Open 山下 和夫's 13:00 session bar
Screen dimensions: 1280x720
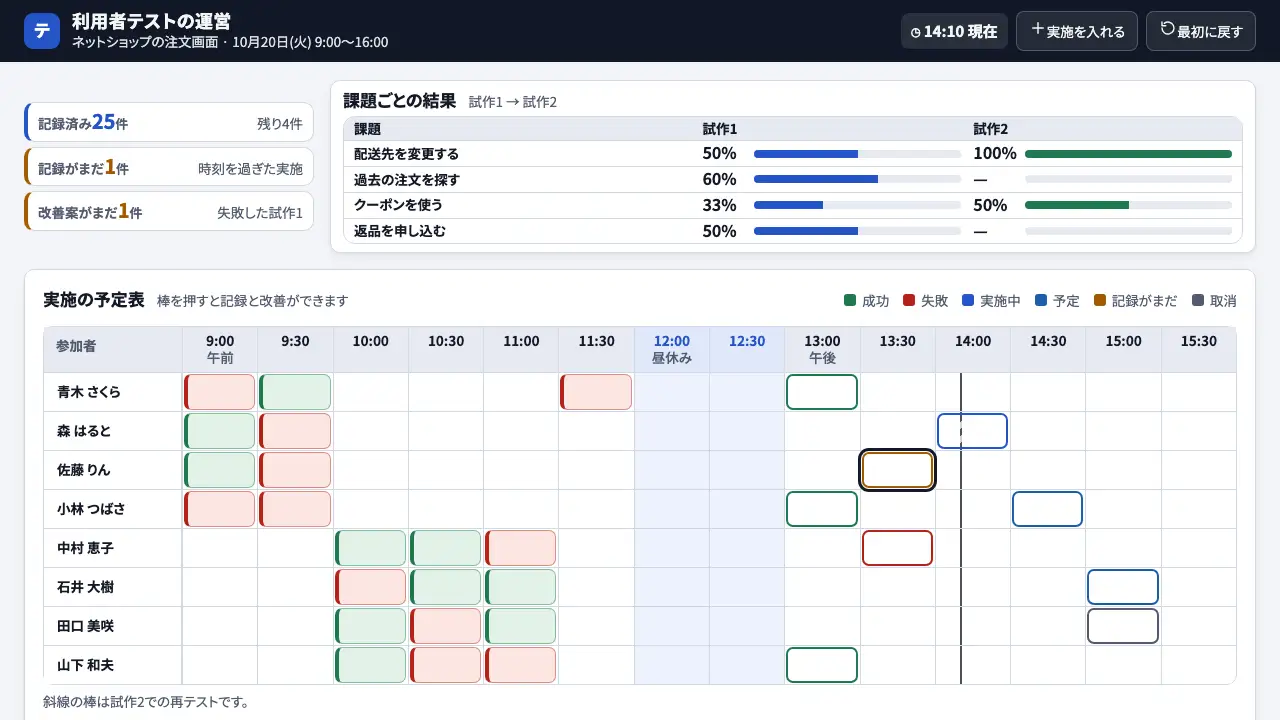click(x=822, y=665)
